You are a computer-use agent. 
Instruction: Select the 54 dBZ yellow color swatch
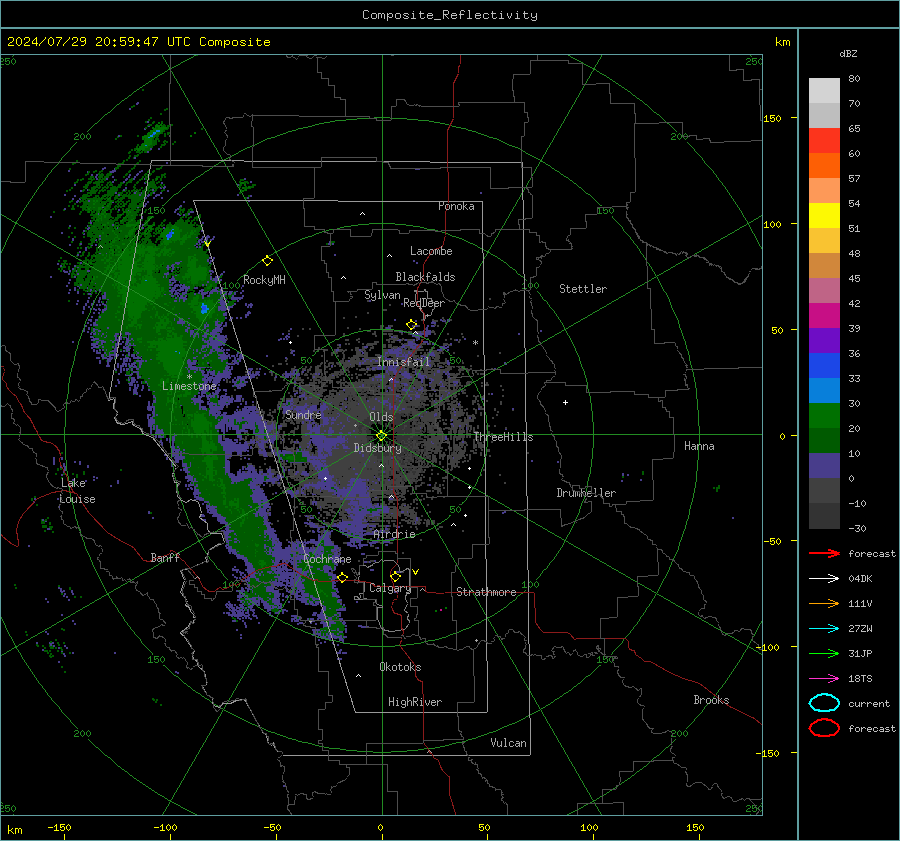824,215
